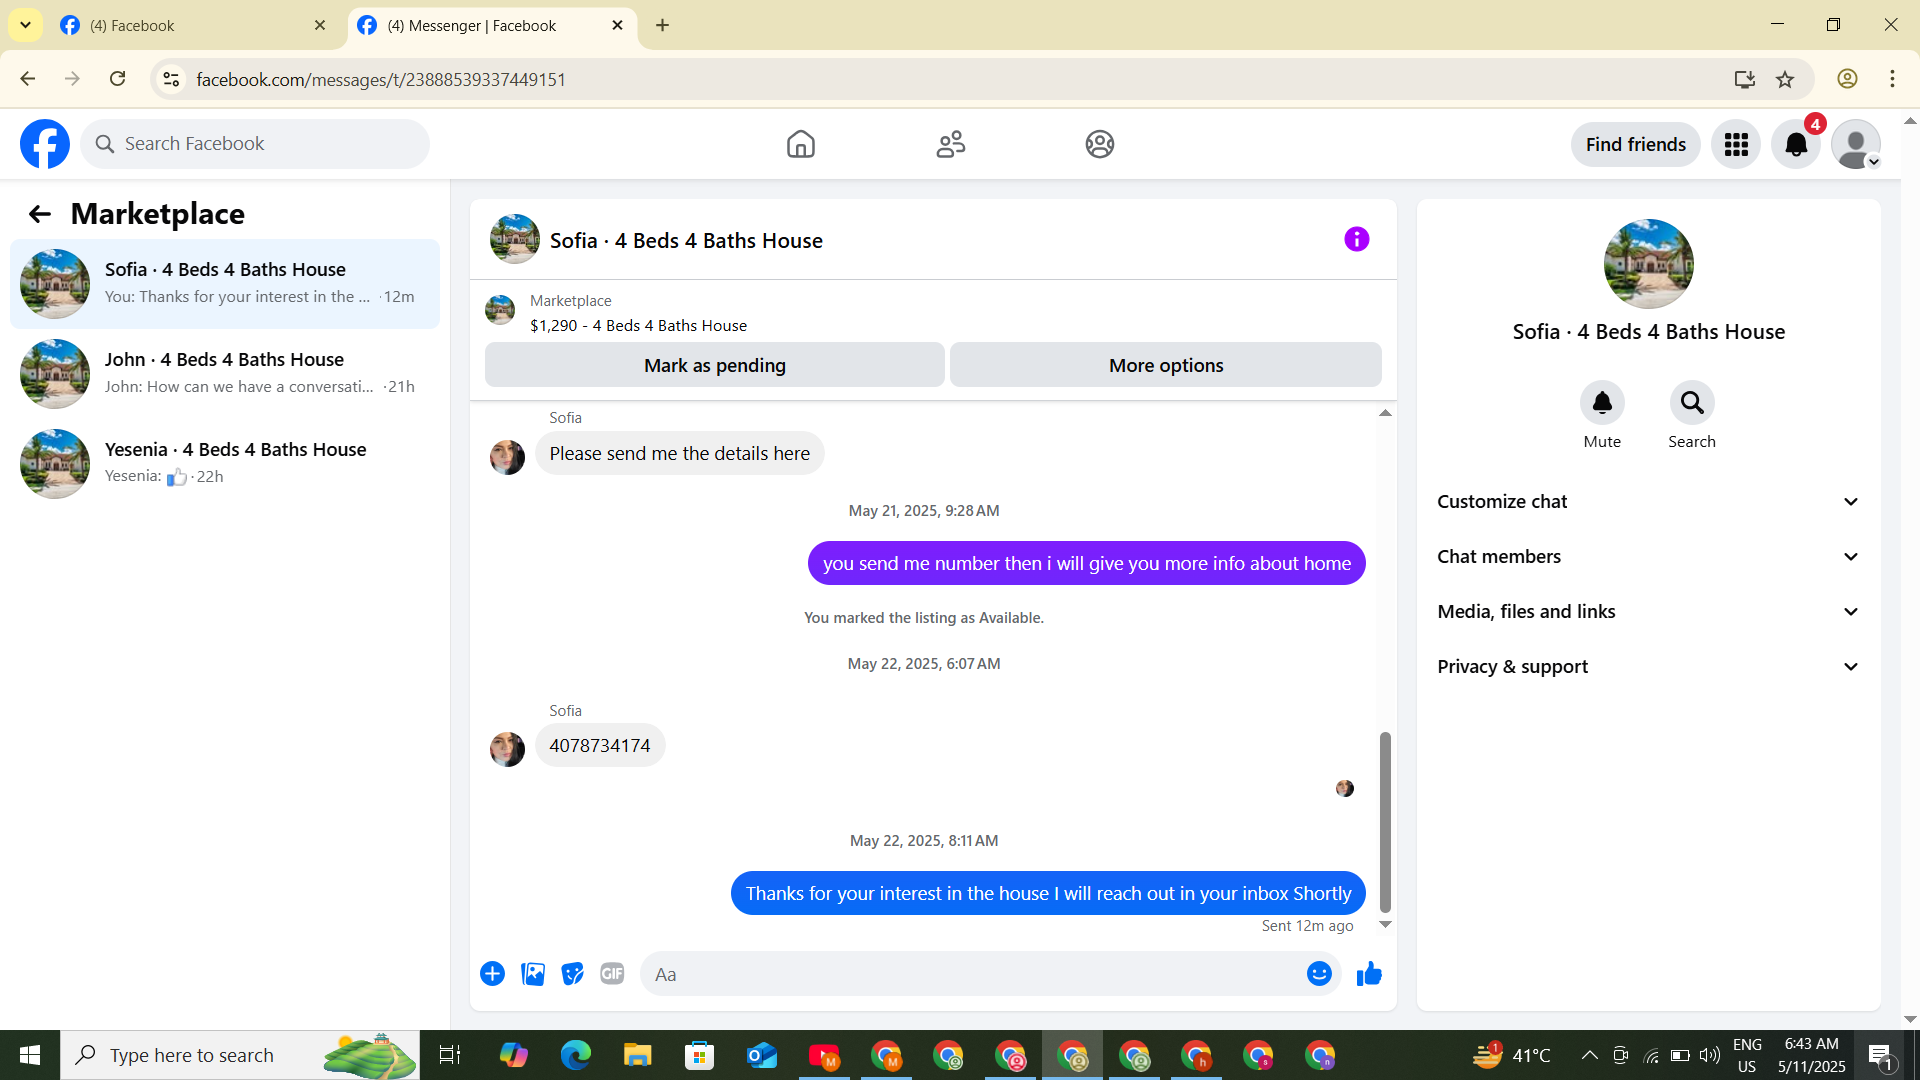Open the Groups icon in top navigation
The width and height of the screenshot is (1920, 1080).
click(x=1100, y=144)
